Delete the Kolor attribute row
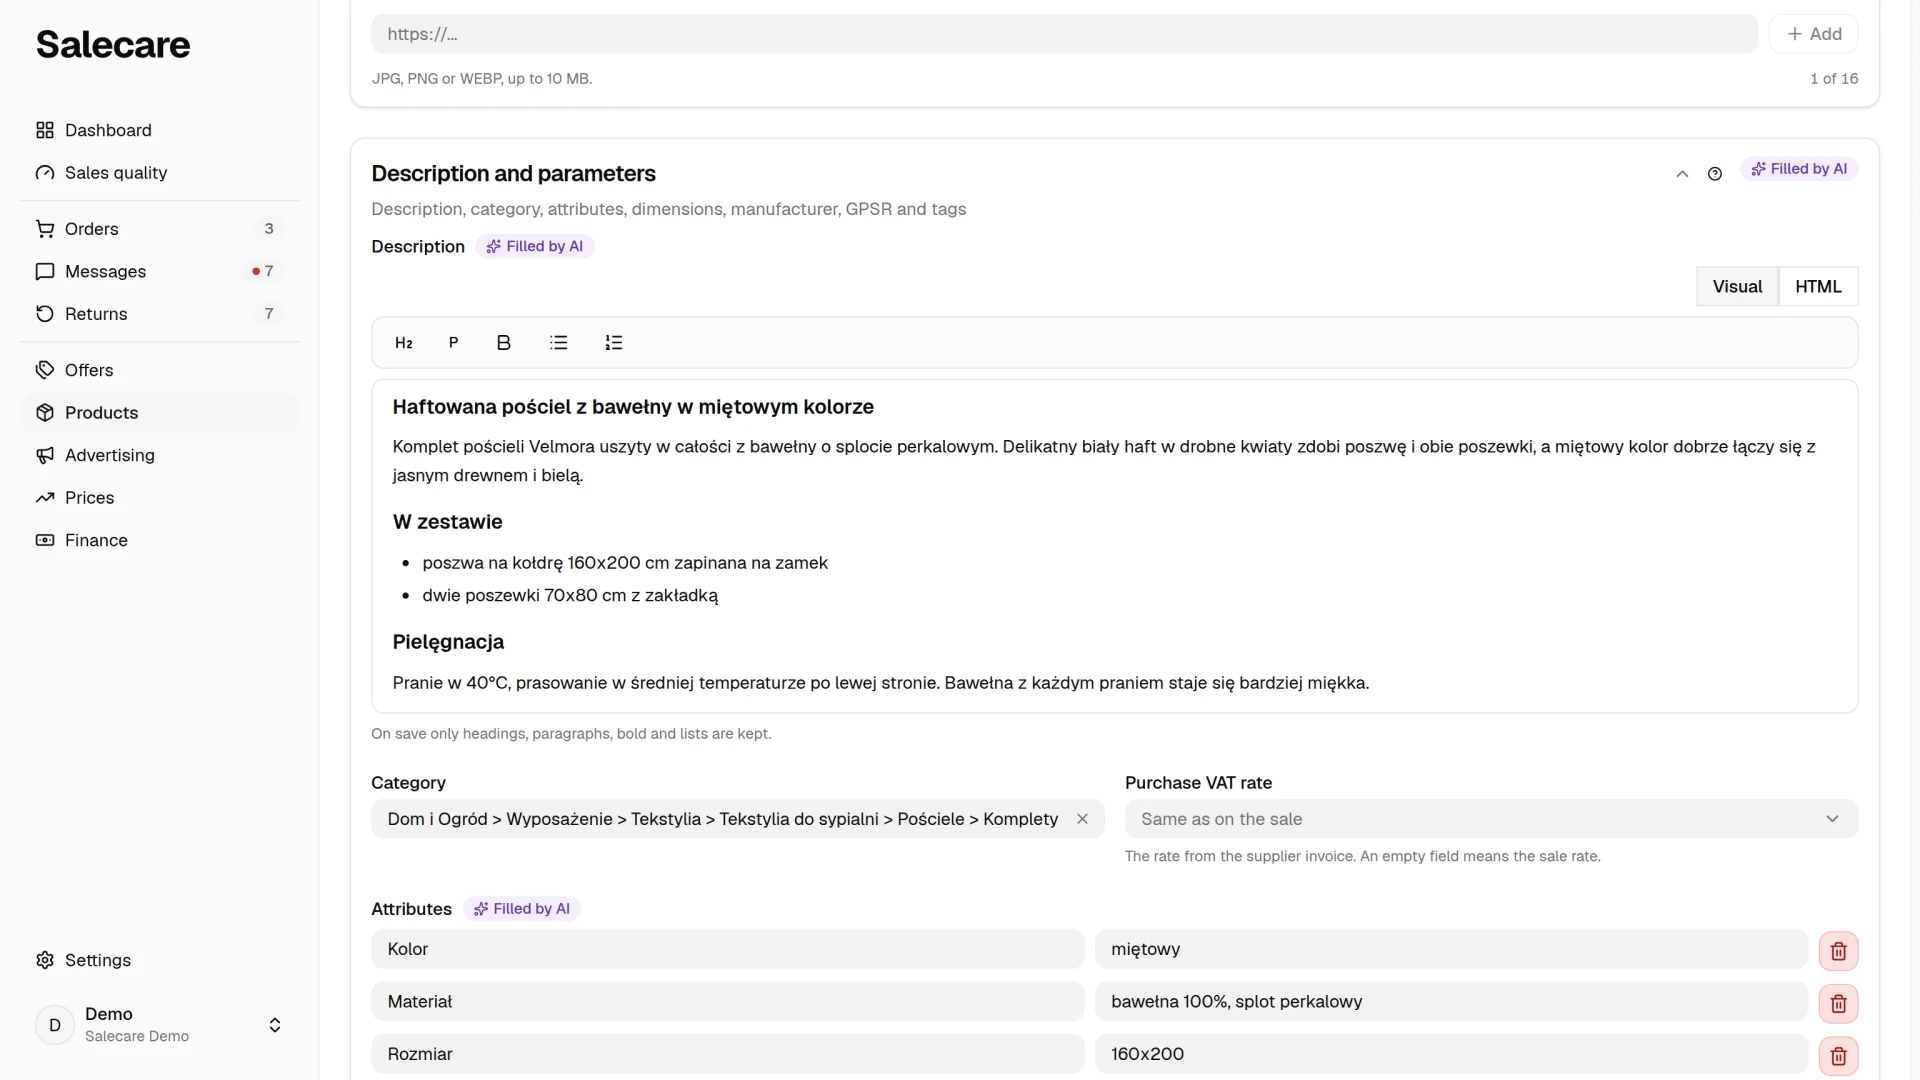The width and height of the screenshot is (1920, 1080). click(1838, 951)
